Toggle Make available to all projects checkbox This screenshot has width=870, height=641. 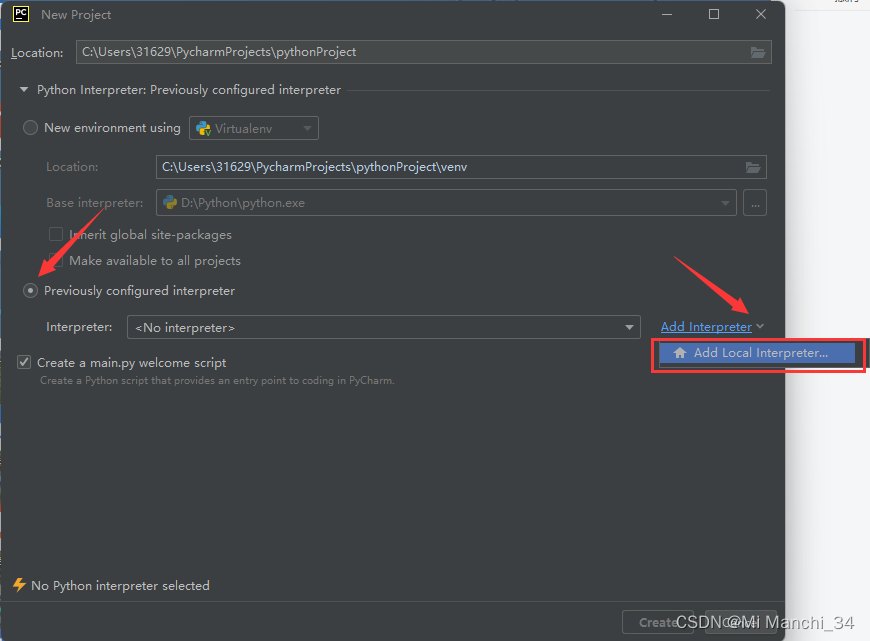[55, 260]
